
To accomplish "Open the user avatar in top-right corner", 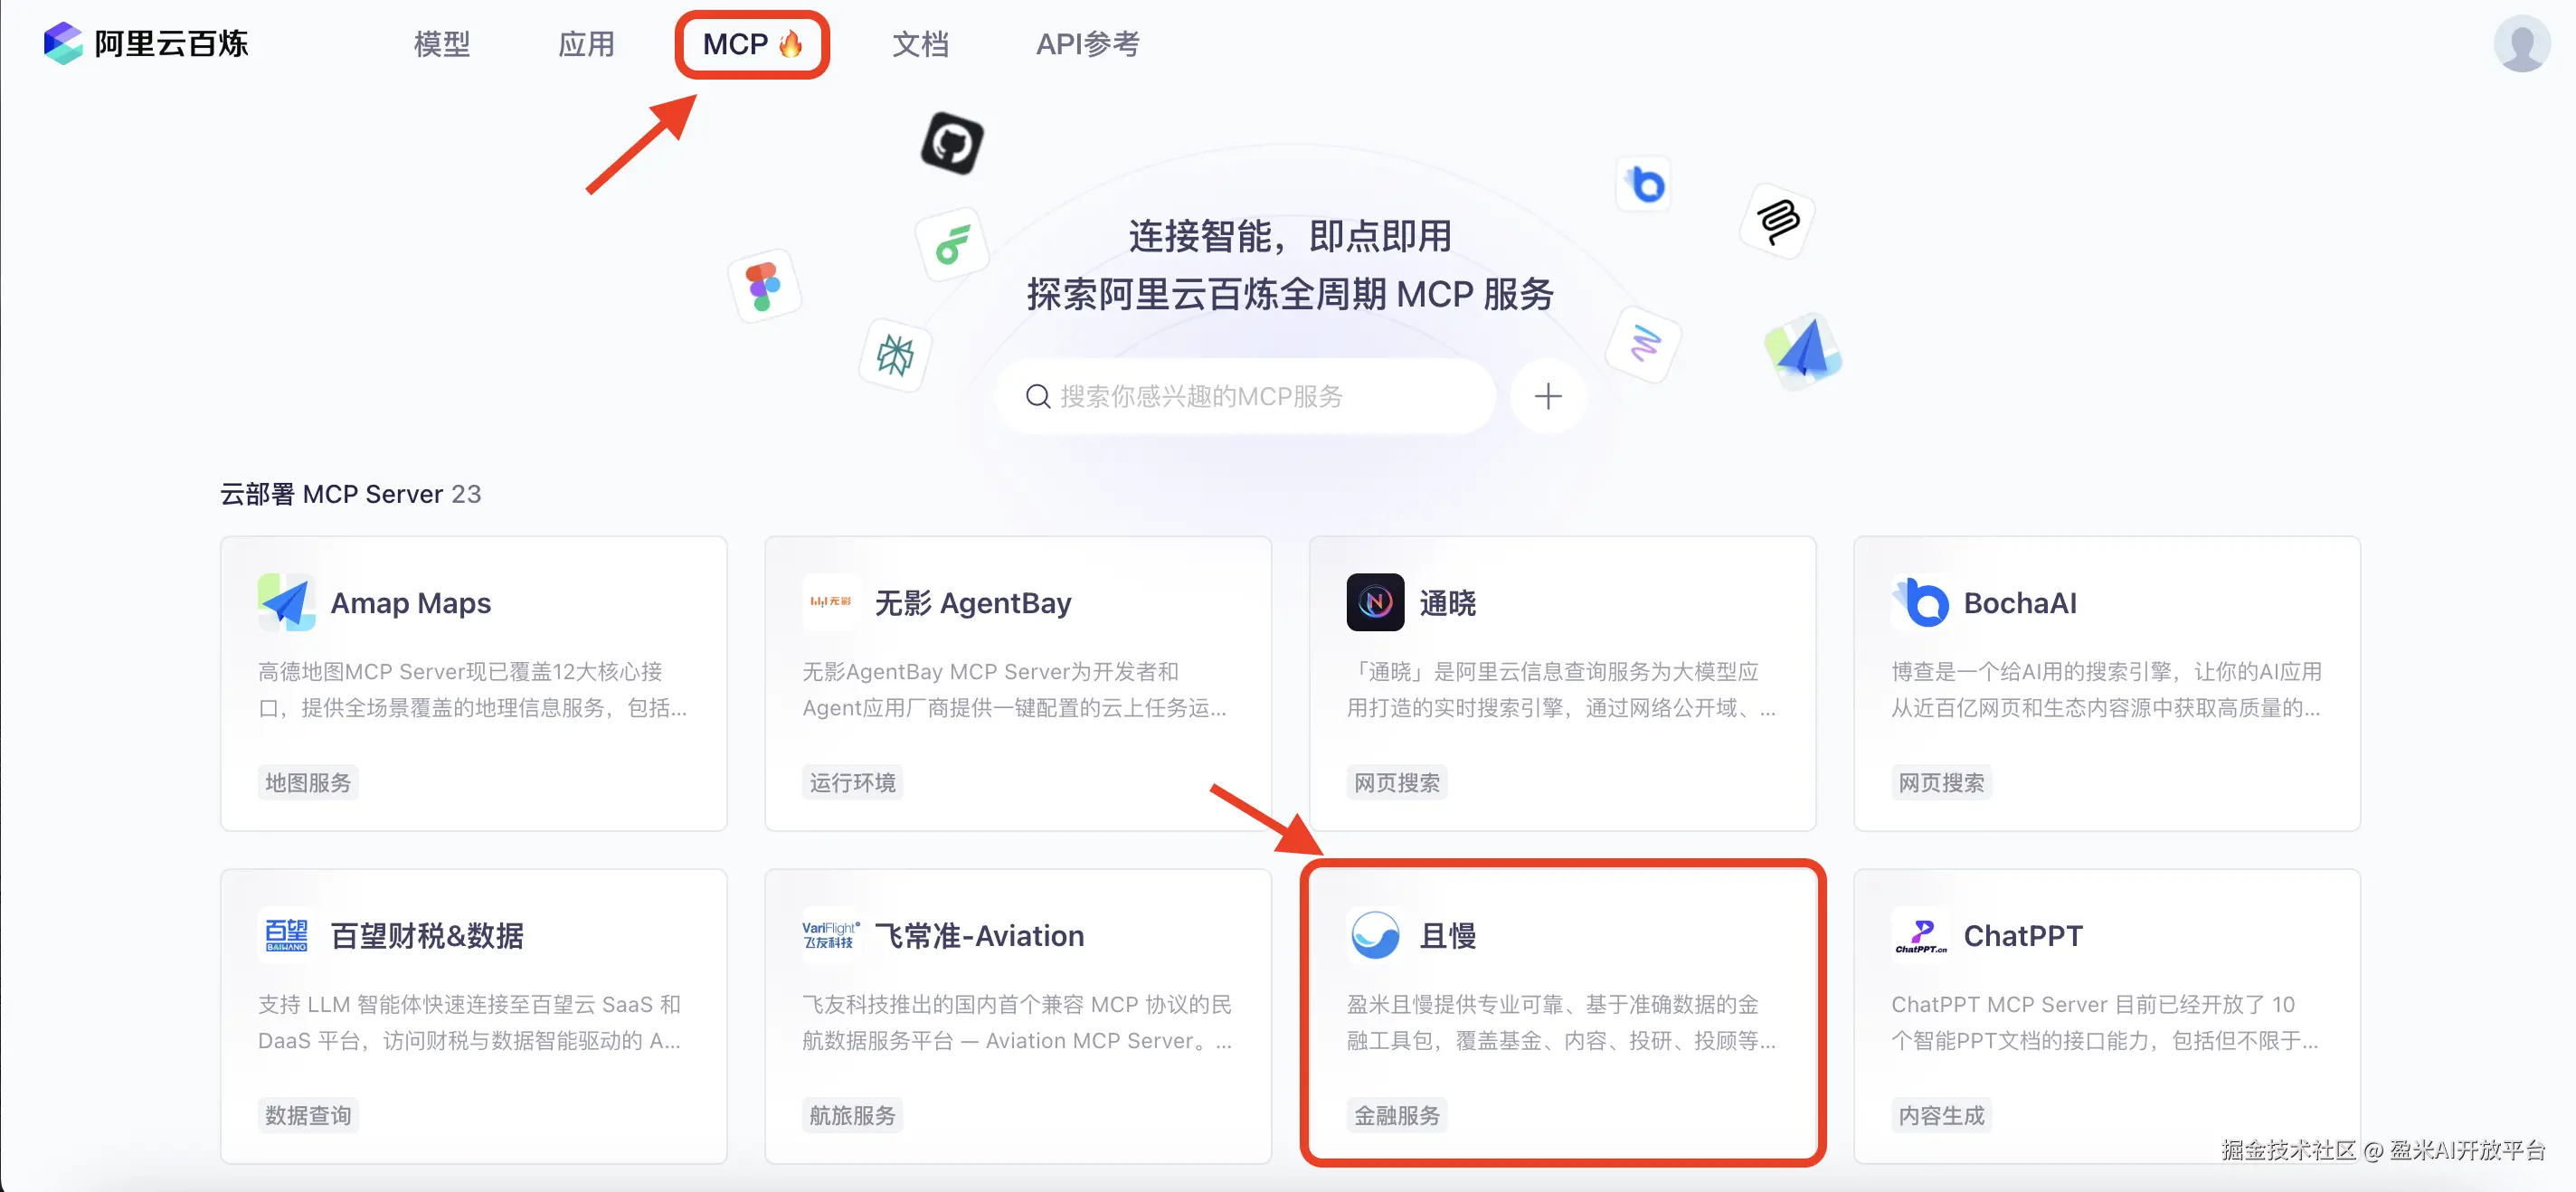I will tap(2521, 43).
